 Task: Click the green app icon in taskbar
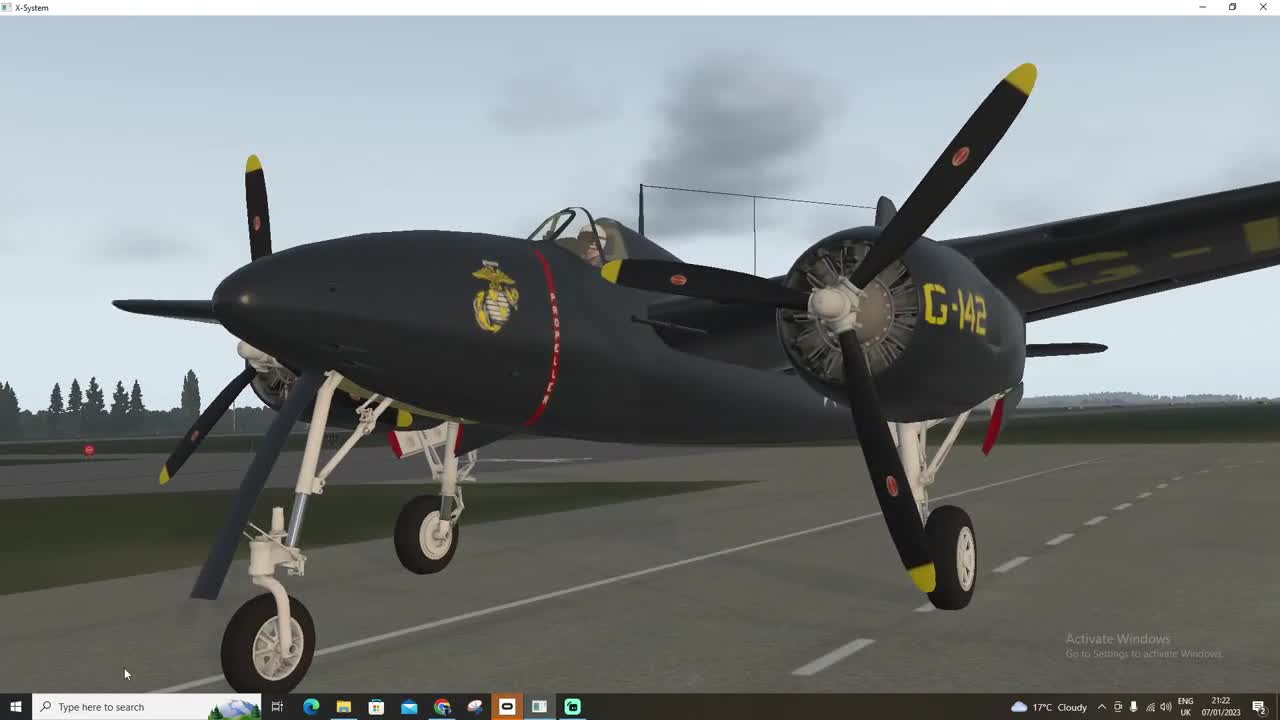tap(572, 707)
